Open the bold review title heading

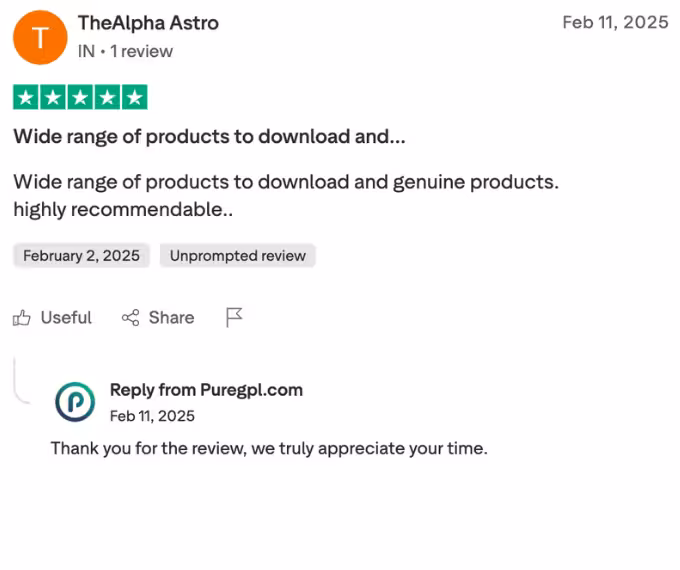tap(209, 136)
